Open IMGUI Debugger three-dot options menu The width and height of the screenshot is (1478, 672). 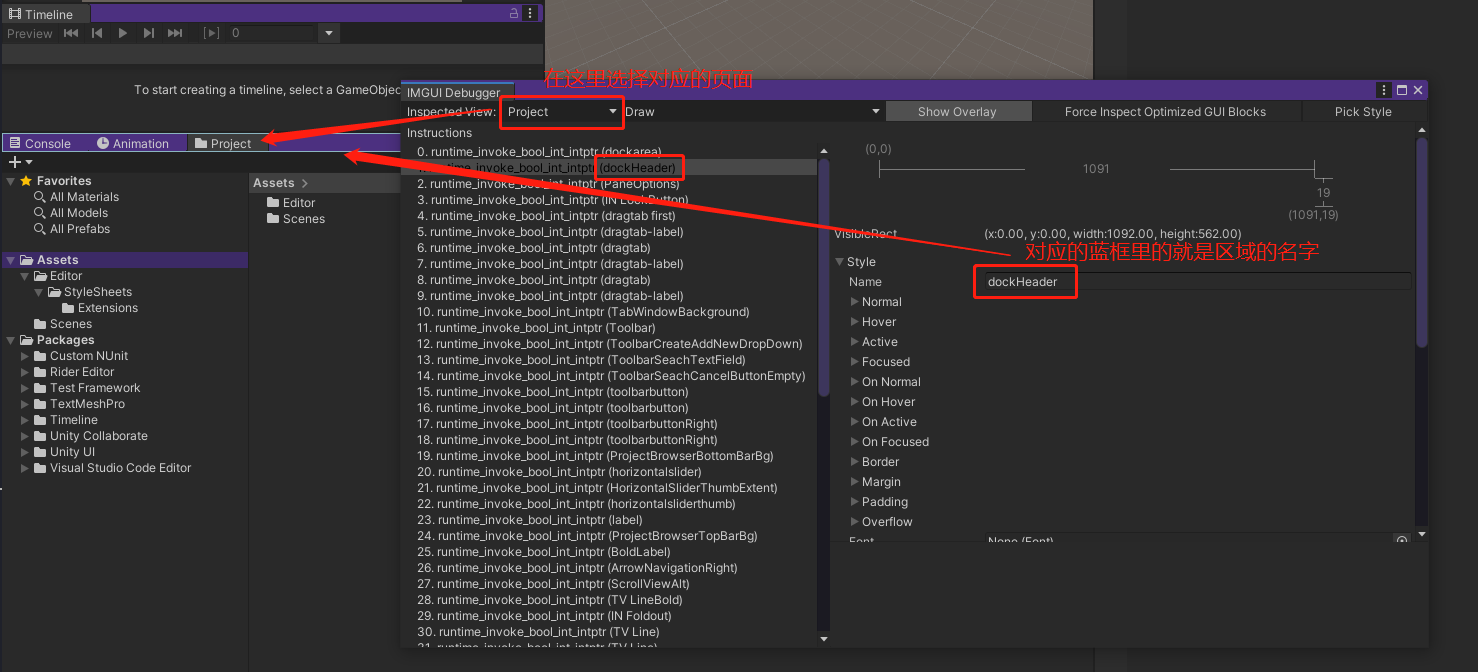(x=1383, y=90)
